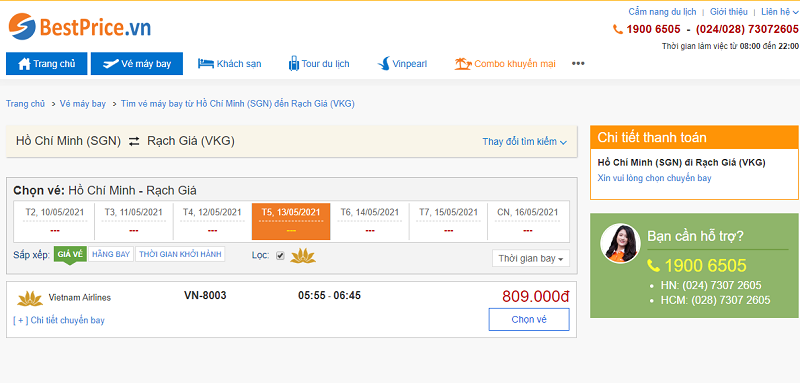
Task: Click the yellow phone icon in support box
Action: pos(653,266)
